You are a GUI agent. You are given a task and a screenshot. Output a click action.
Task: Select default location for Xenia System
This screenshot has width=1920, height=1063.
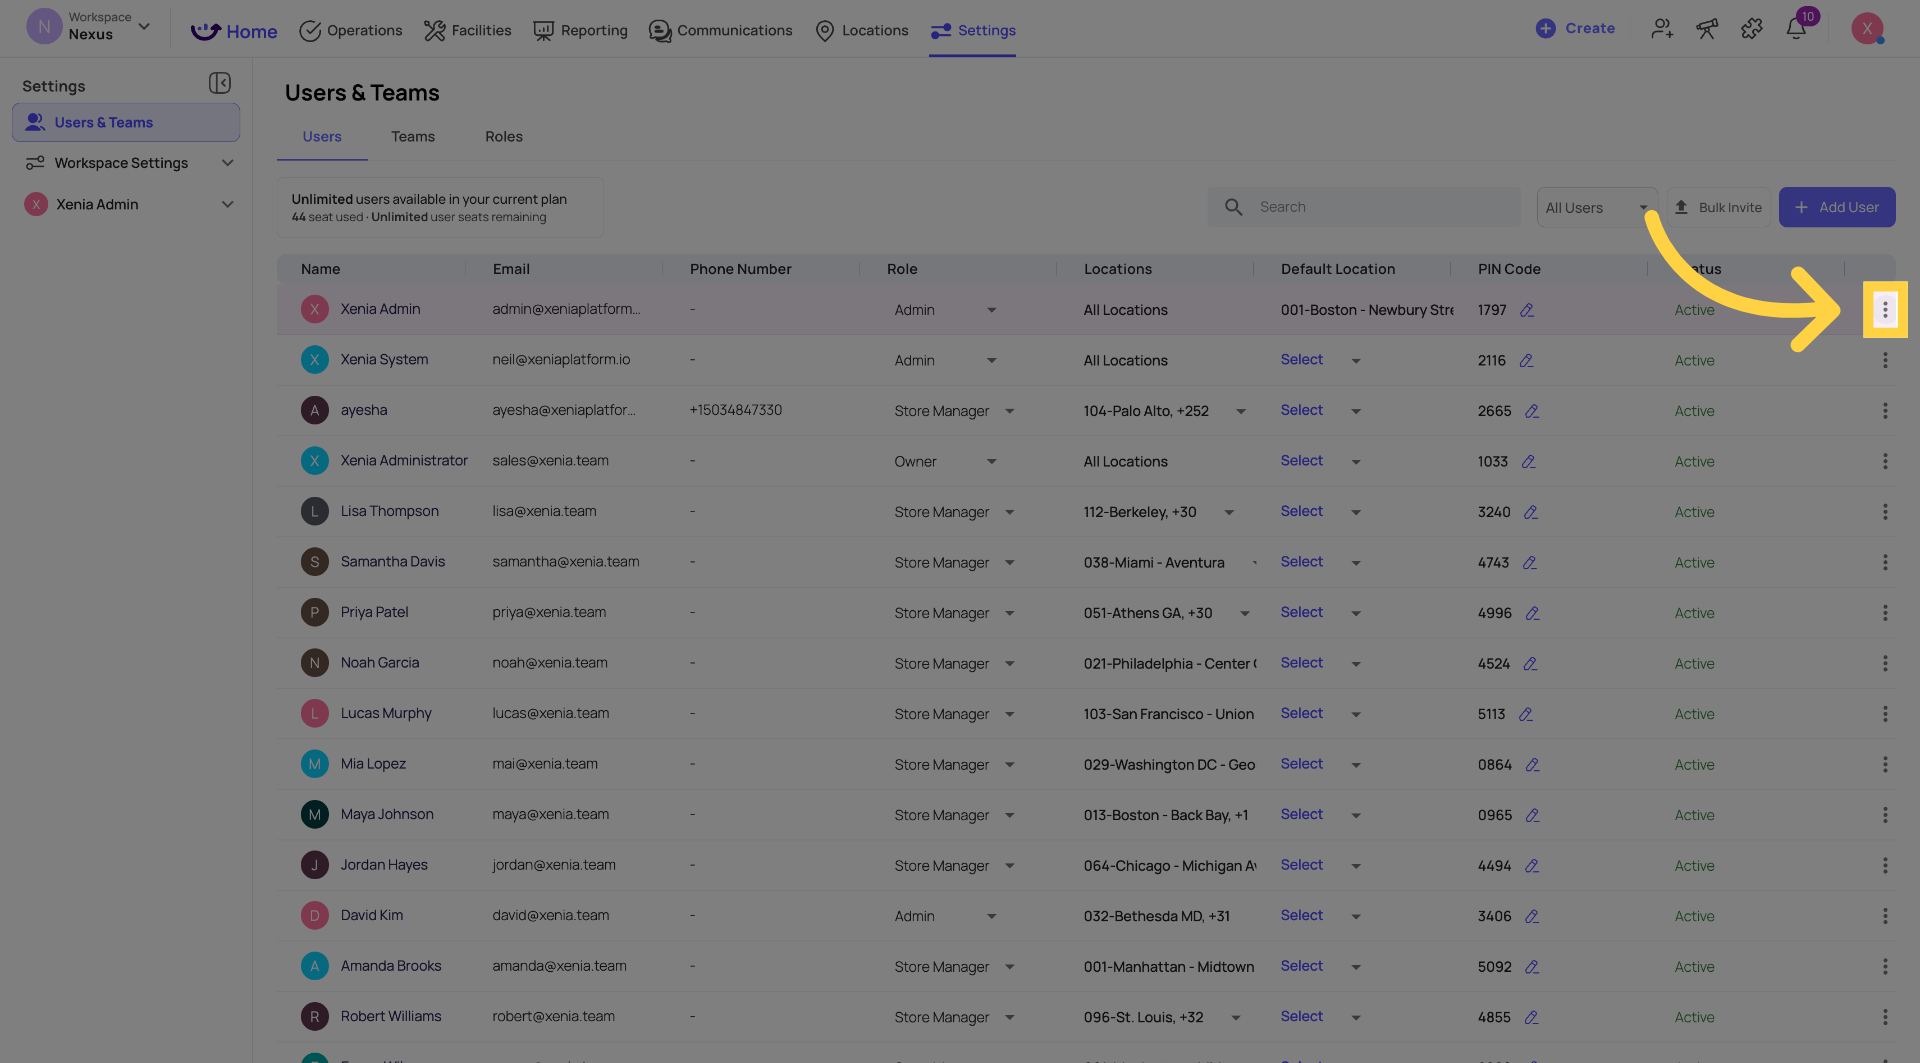pyautogui.click(x=1301, y=360)
